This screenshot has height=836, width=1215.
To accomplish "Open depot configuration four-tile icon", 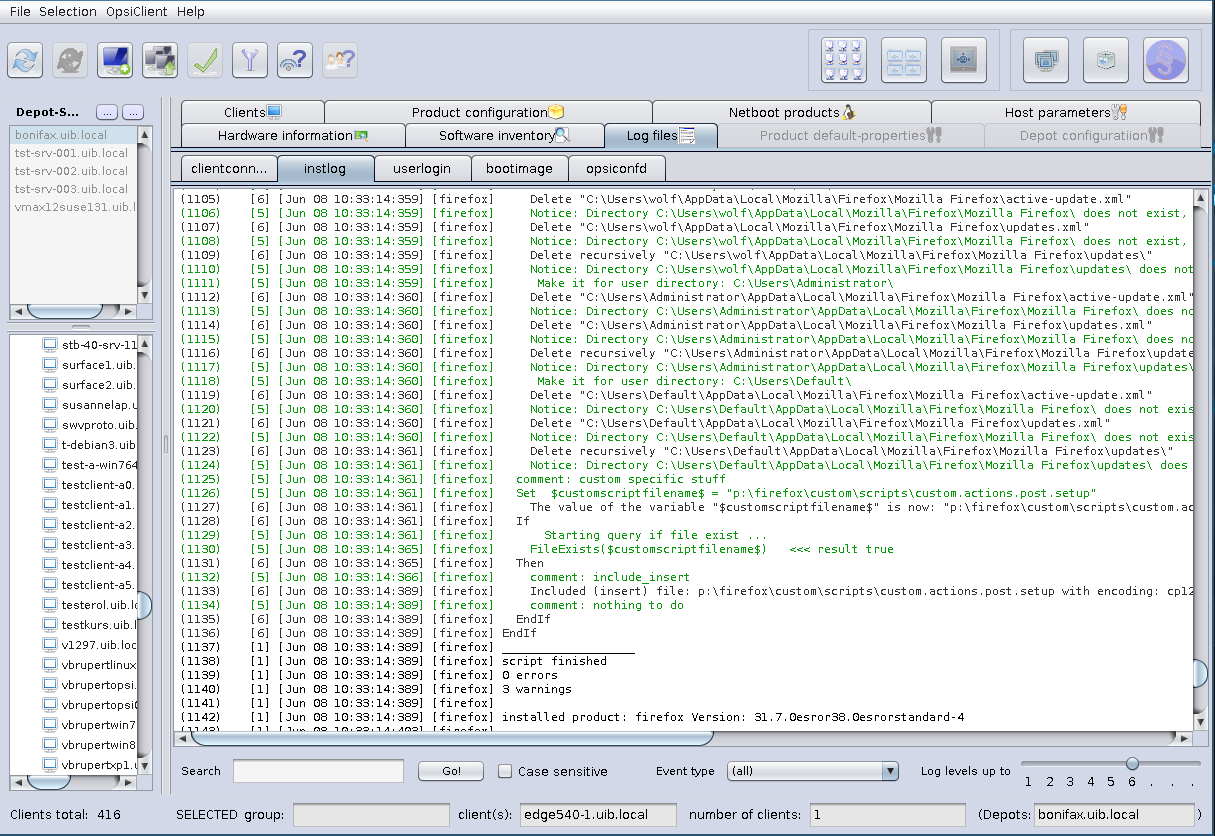I will [x=904, y=60].
